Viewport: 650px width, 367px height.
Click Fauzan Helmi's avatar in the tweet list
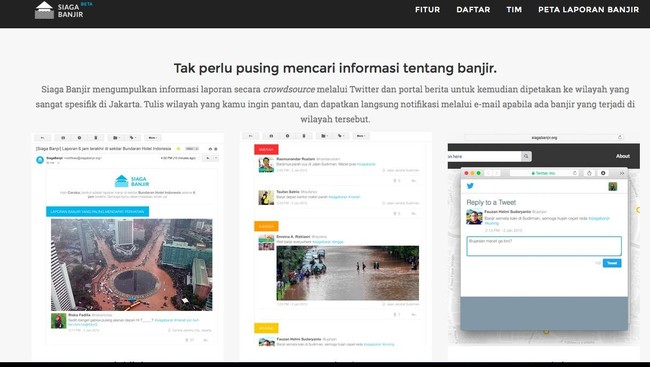coord(266,342)
